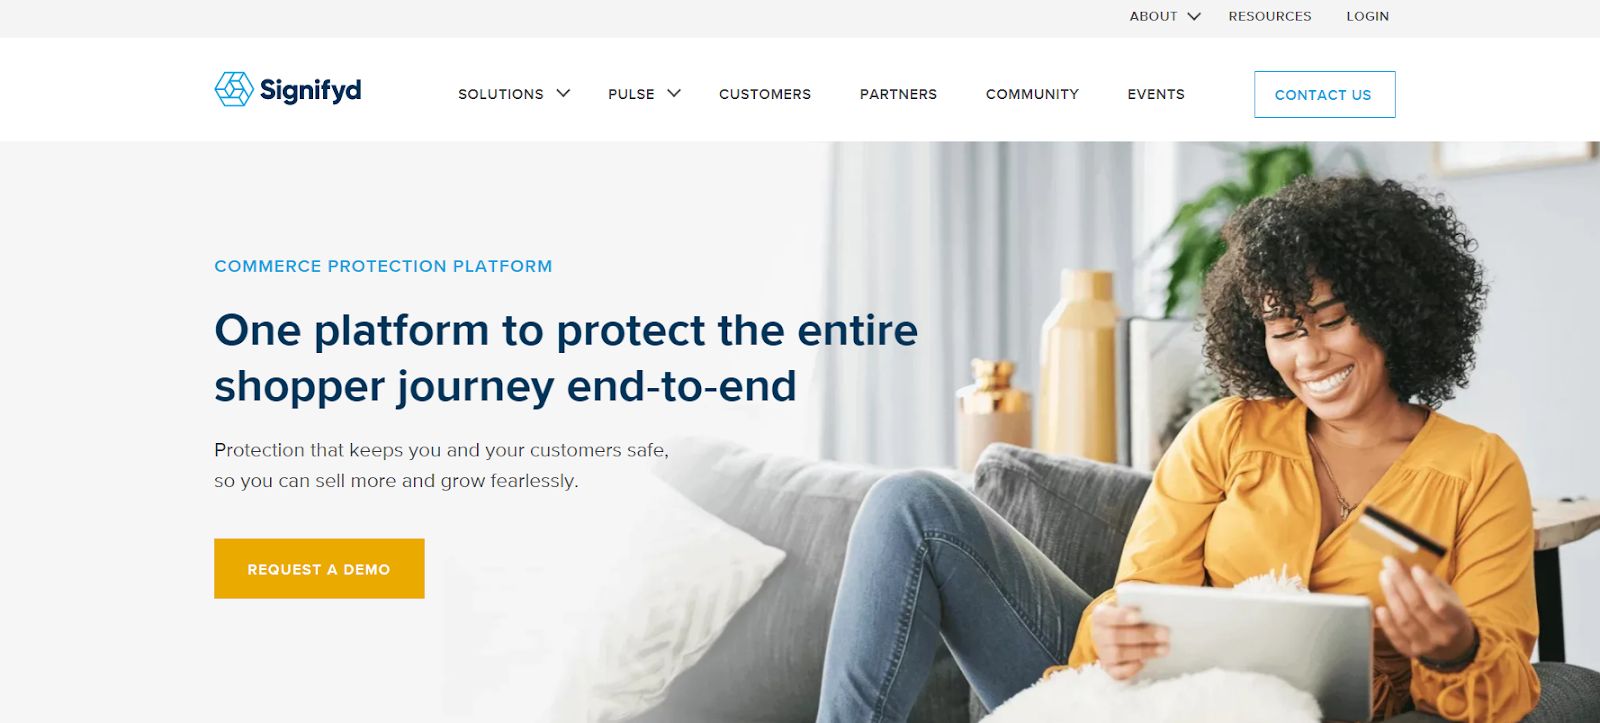Go to the Customers page

765,94
